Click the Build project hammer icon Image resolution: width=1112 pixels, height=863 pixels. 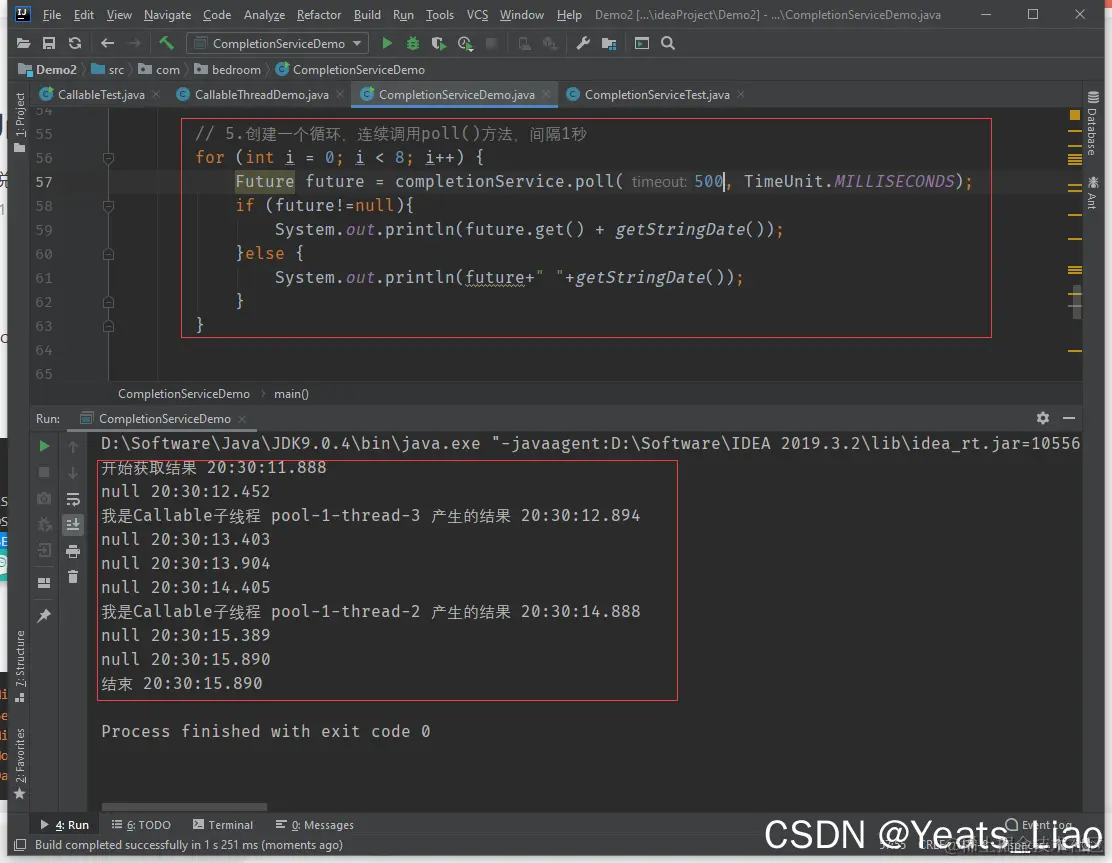click(x=166, y=43)
